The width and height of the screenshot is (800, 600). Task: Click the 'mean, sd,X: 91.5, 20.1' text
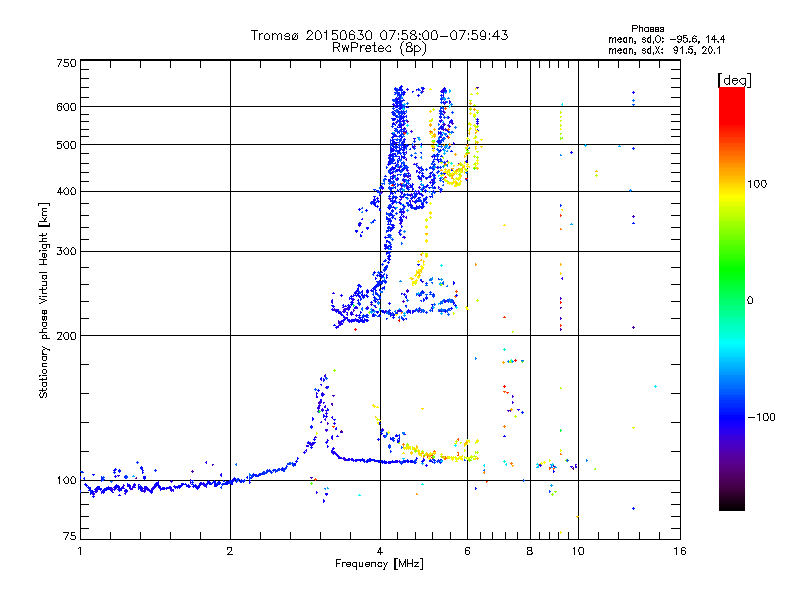click(x=664, y=50)
